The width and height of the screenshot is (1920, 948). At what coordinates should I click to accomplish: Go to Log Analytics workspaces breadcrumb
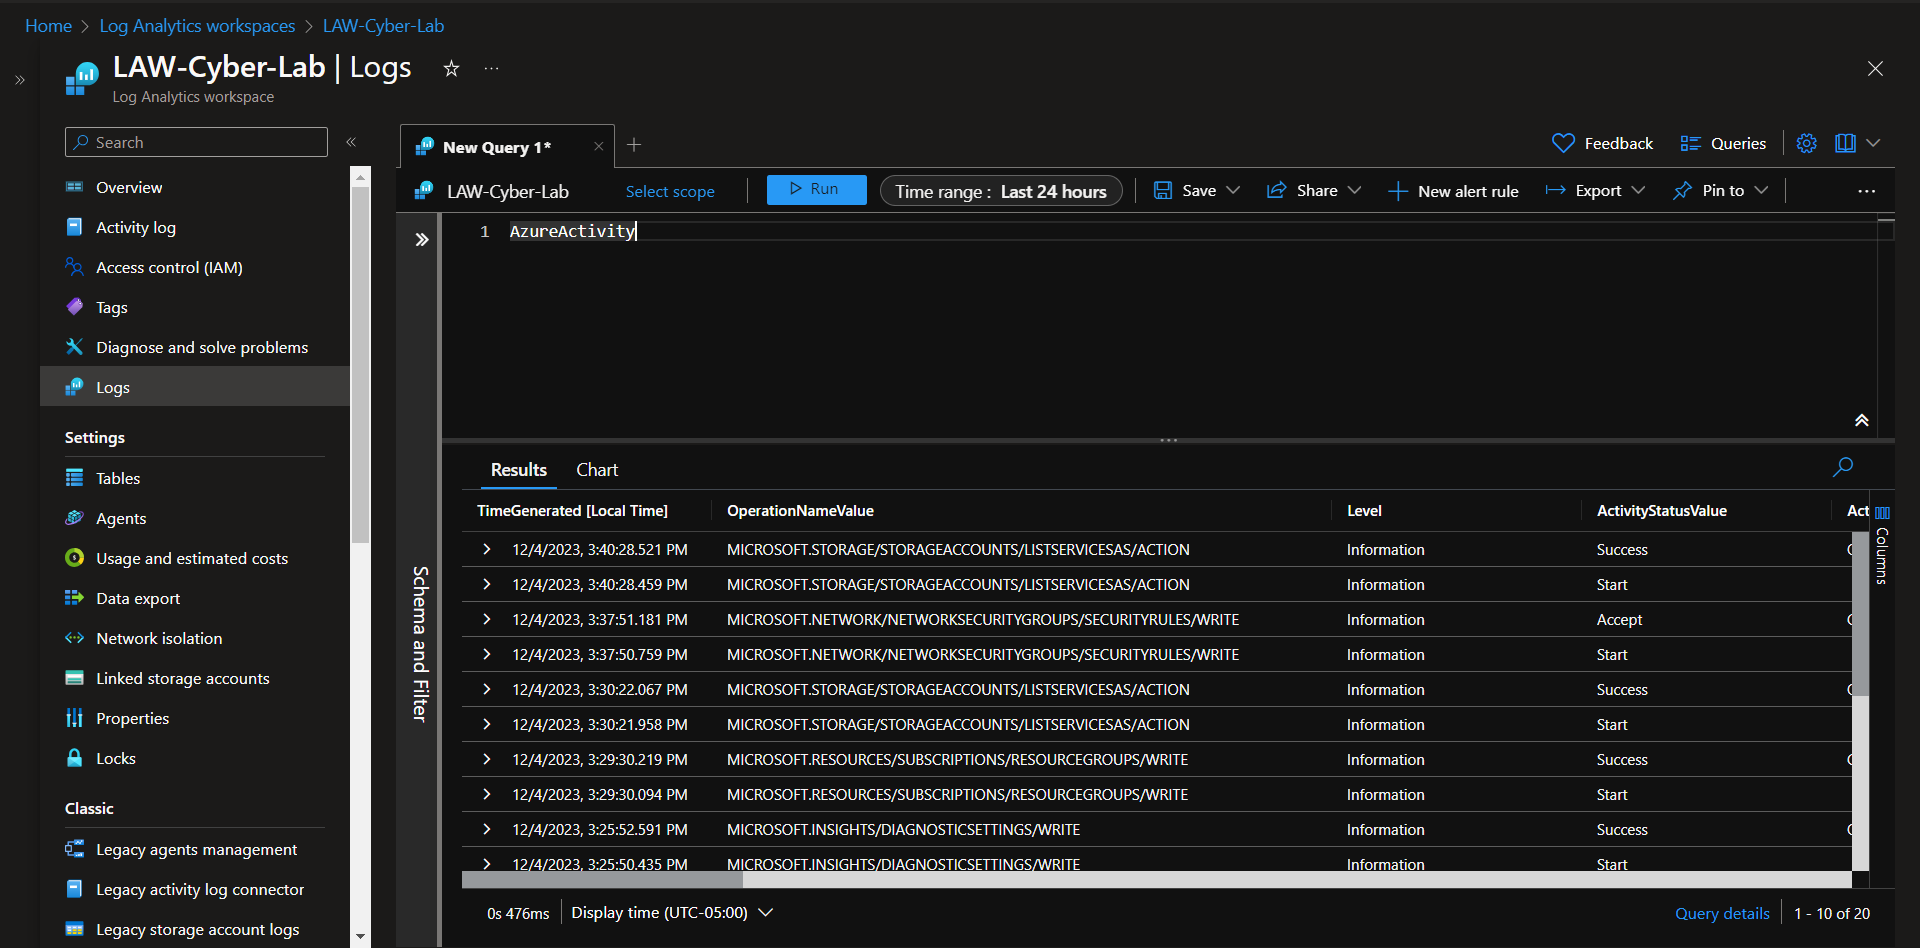click(197, 26)
